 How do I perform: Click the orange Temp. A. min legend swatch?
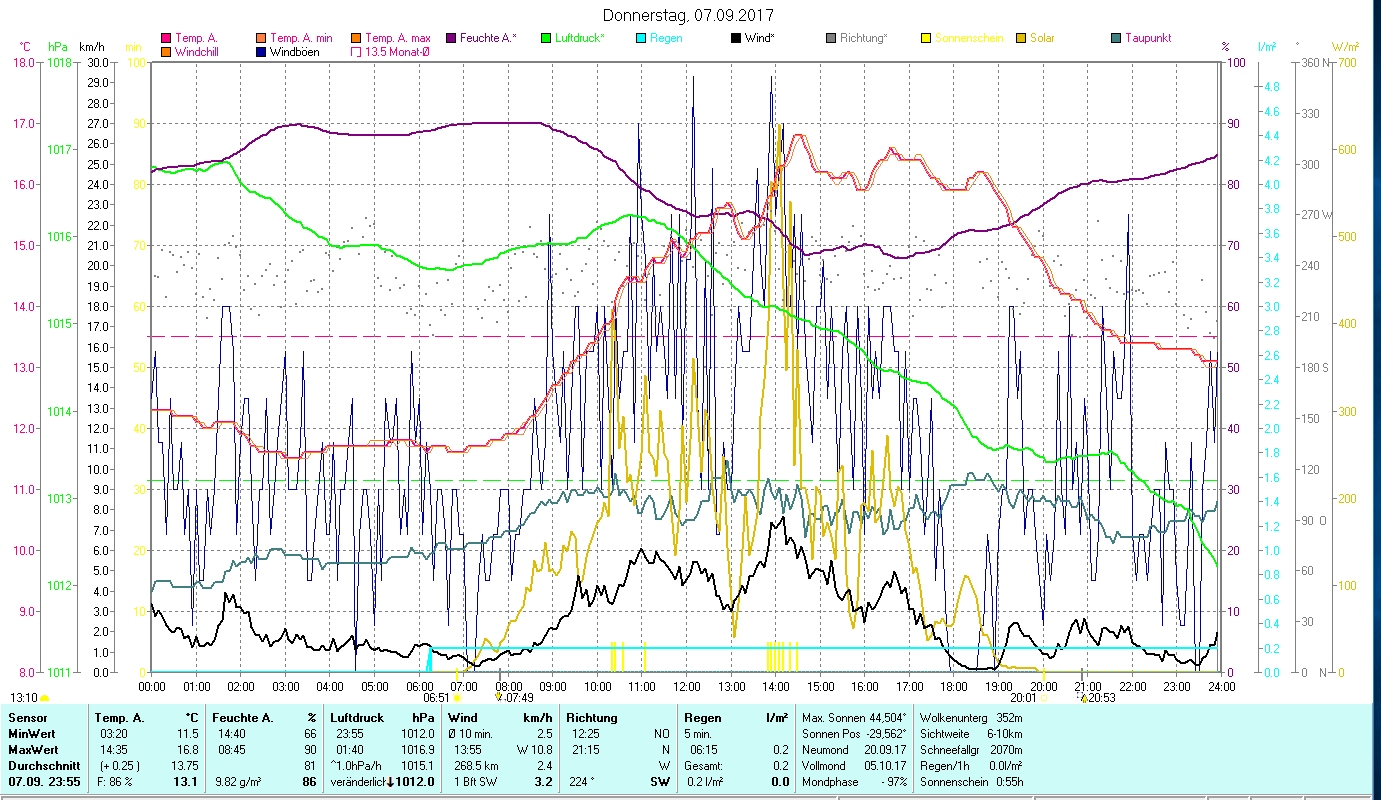261,38
